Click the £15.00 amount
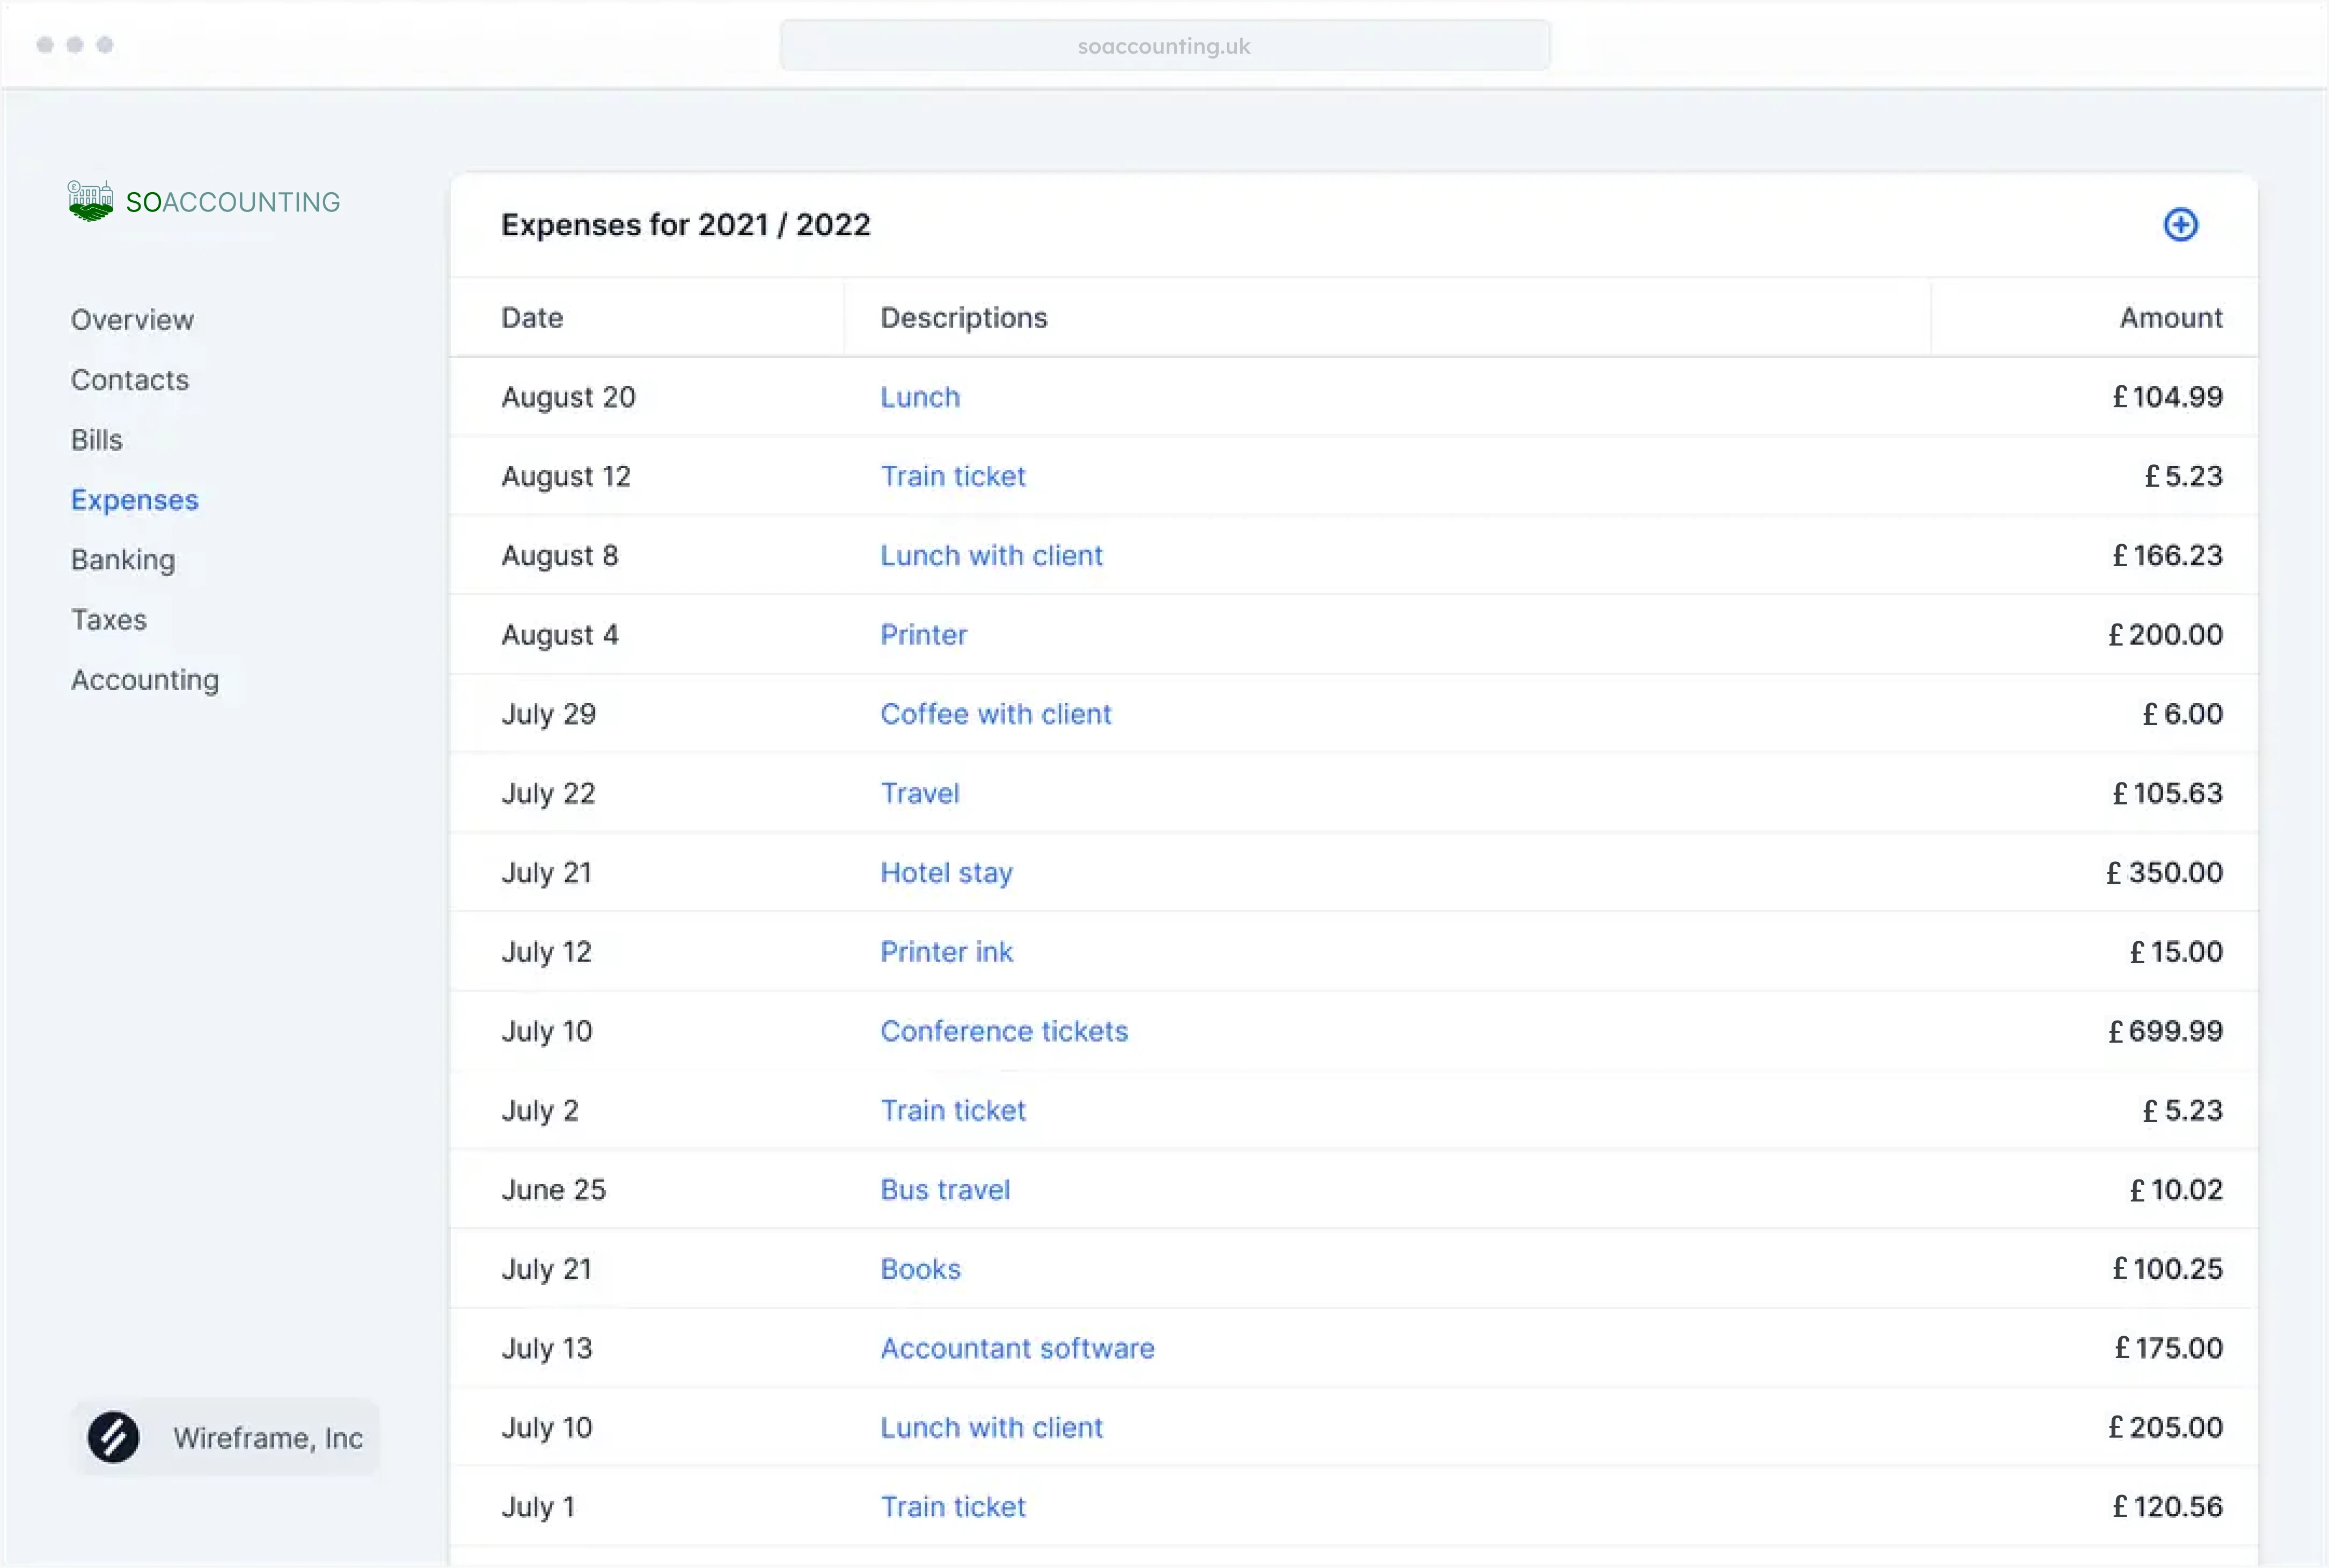 (x=2176, y=951)
